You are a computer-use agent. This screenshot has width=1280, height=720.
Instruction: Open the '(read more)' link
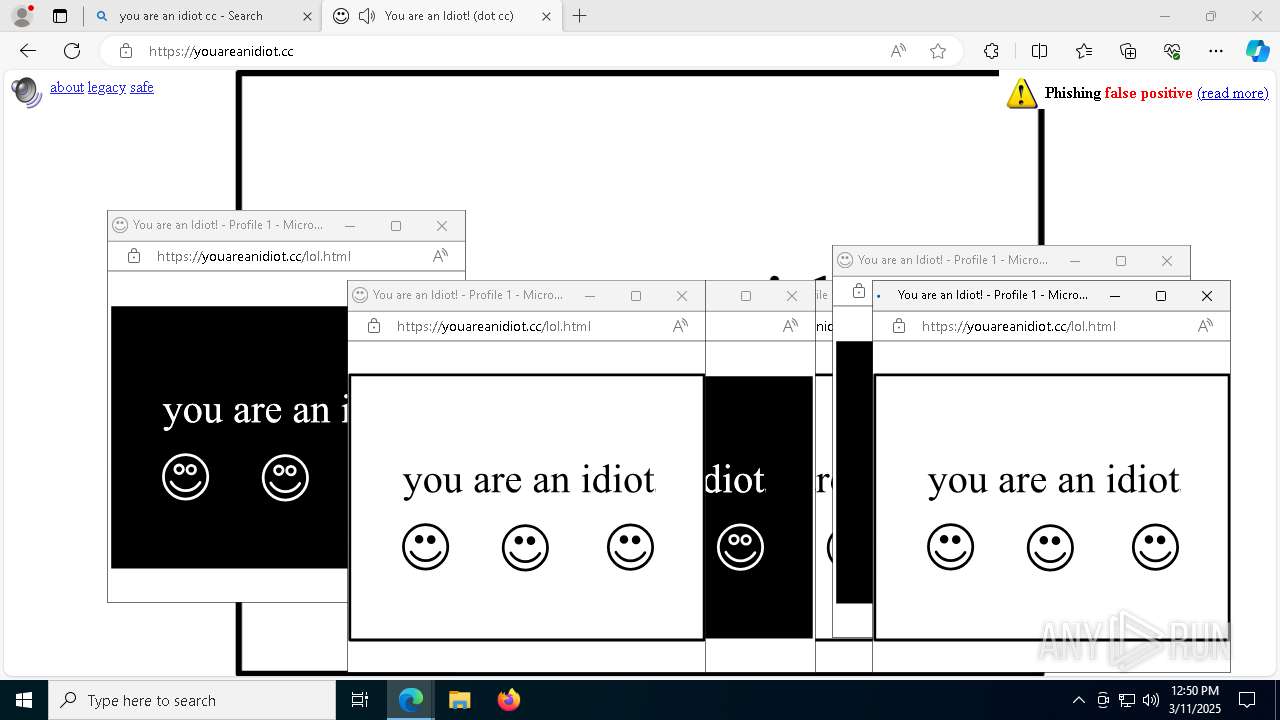tap(1232, 93)
